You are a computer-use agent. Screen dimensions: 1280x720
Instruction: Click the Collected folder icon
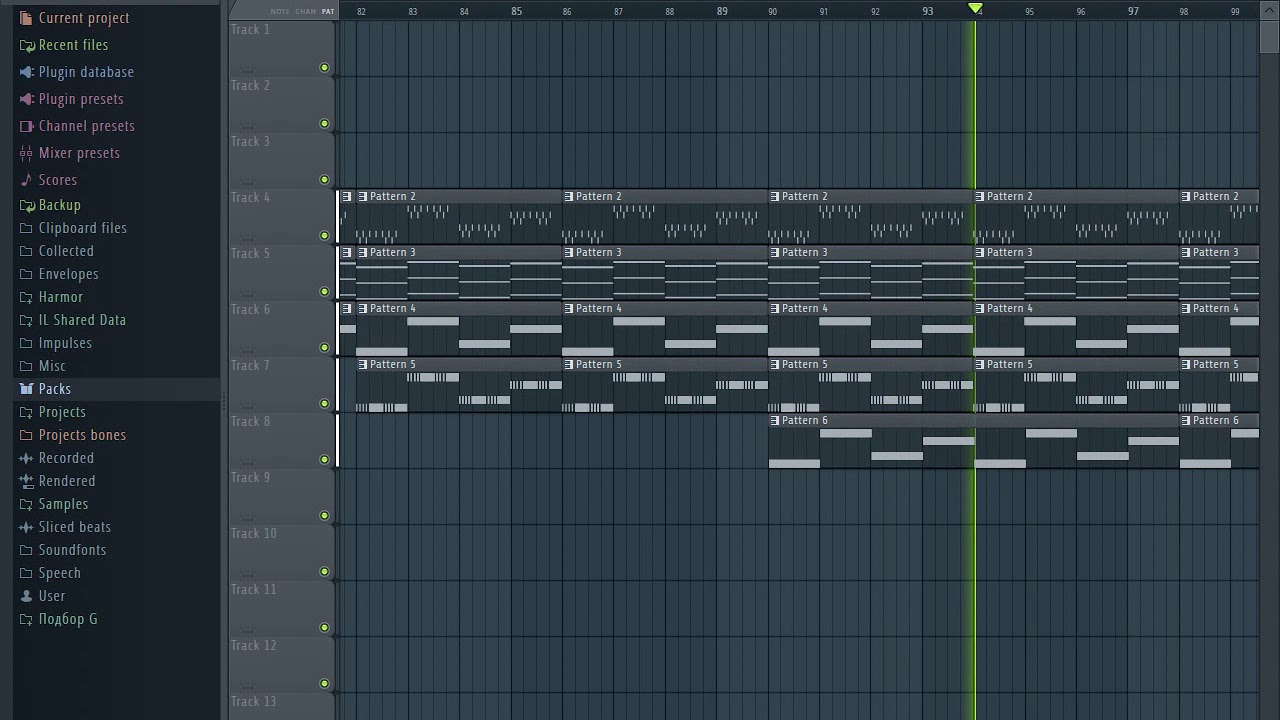tap(26, 251)
